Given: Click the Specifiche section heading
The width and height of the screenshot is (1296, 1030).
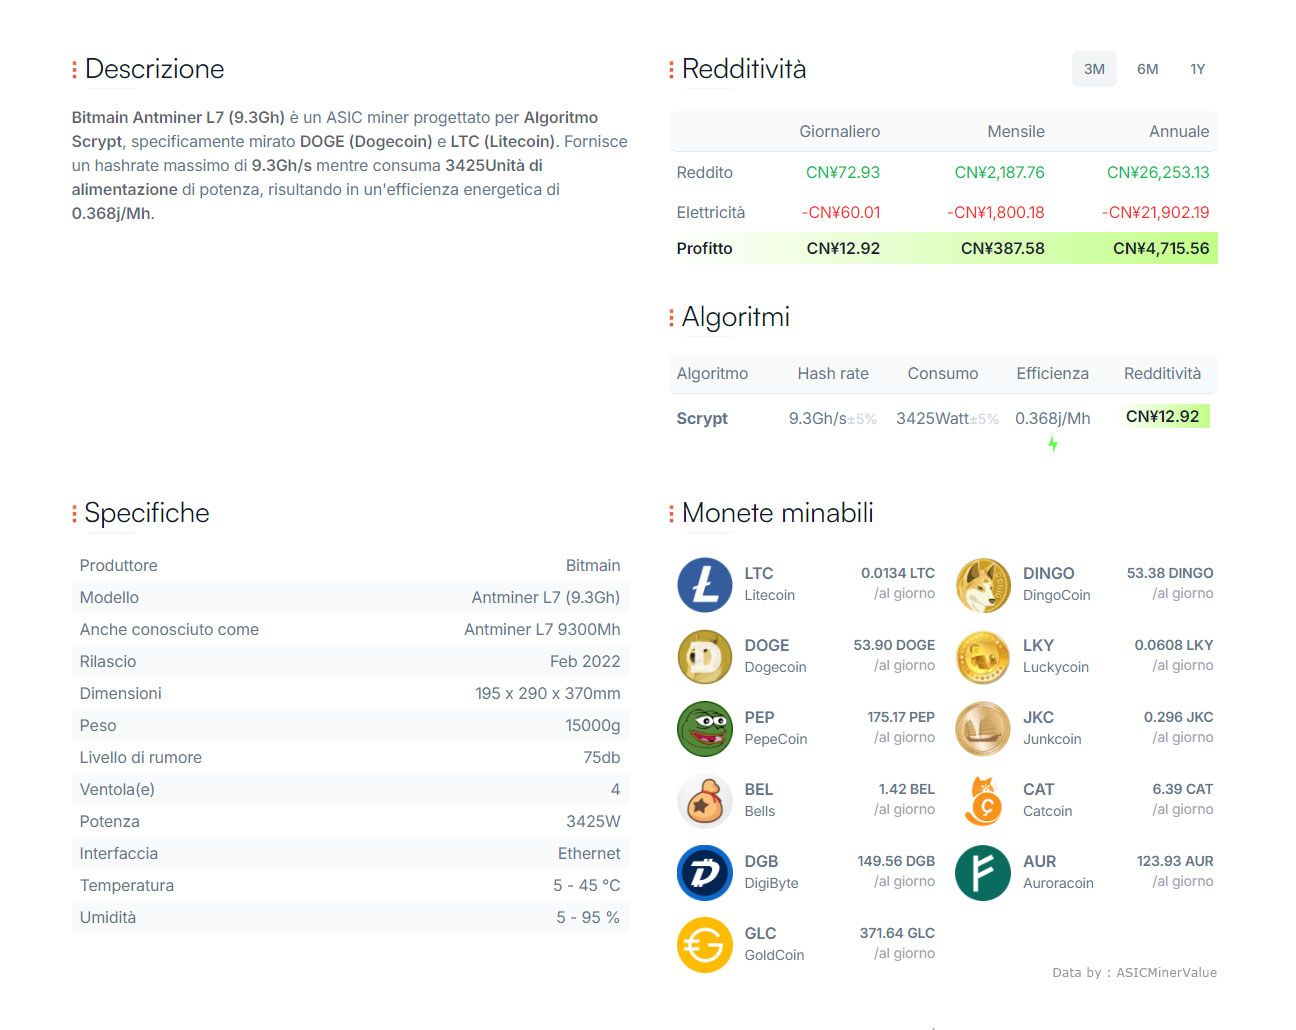Looking at the screenshot, I should [x=147, y=513].
